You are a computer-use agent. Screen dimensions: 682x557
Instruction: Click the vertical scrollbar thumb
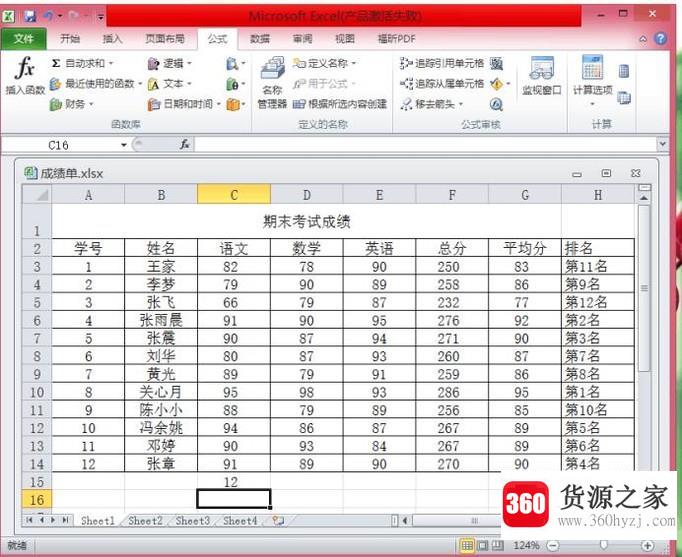[x=644, y=288]
